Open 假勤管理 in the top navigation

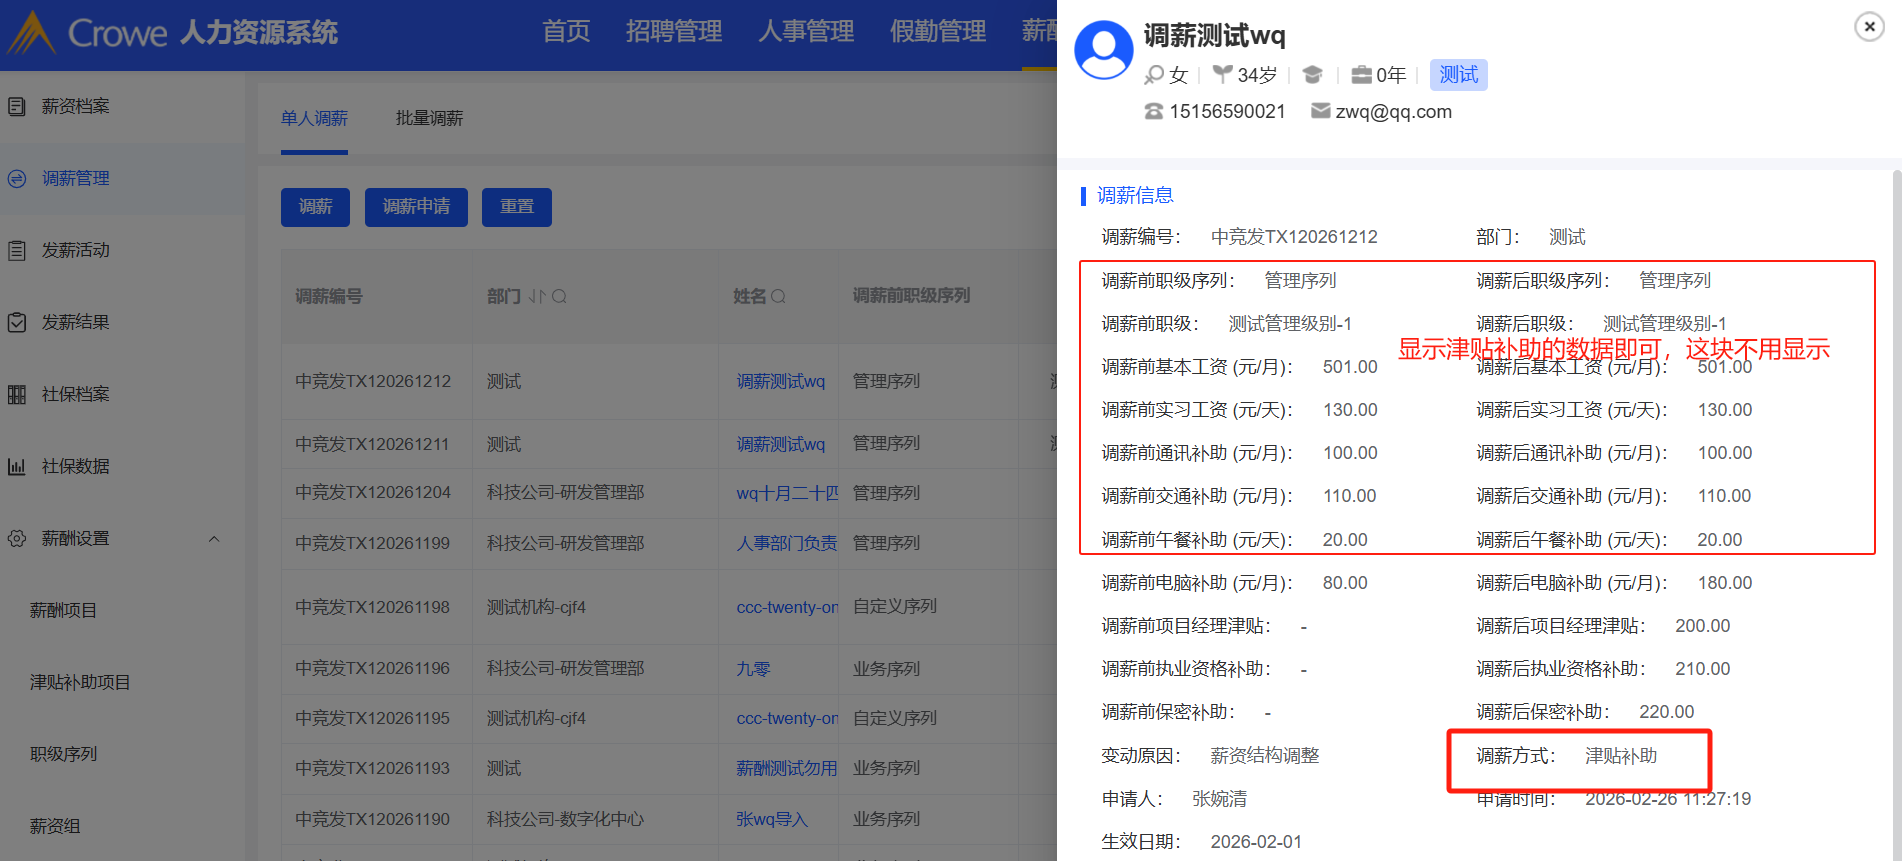point(937,31)
